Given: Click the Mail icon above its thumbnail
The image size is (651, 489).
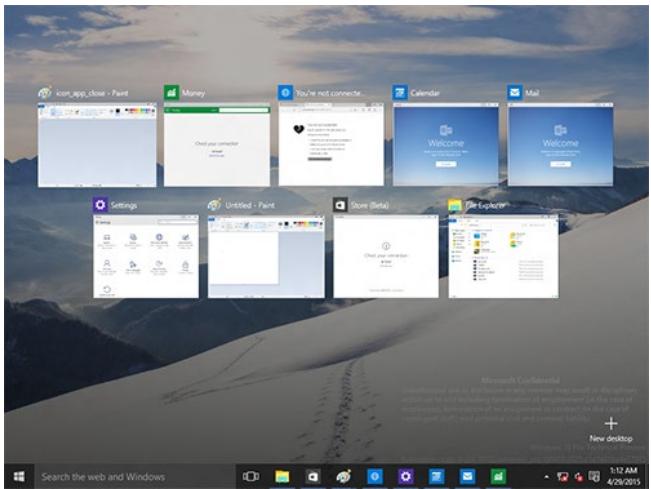Looking at the screenshot, I should pos(515,93).
